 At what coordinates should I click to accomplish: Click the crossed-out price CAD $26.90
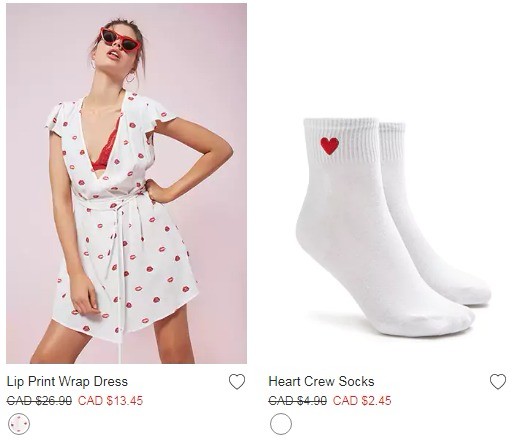click(39, 401)
